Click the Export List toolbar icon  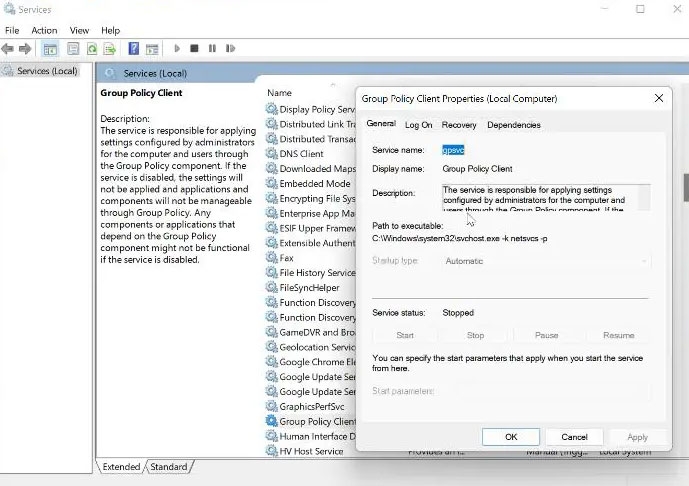point(109,49)
